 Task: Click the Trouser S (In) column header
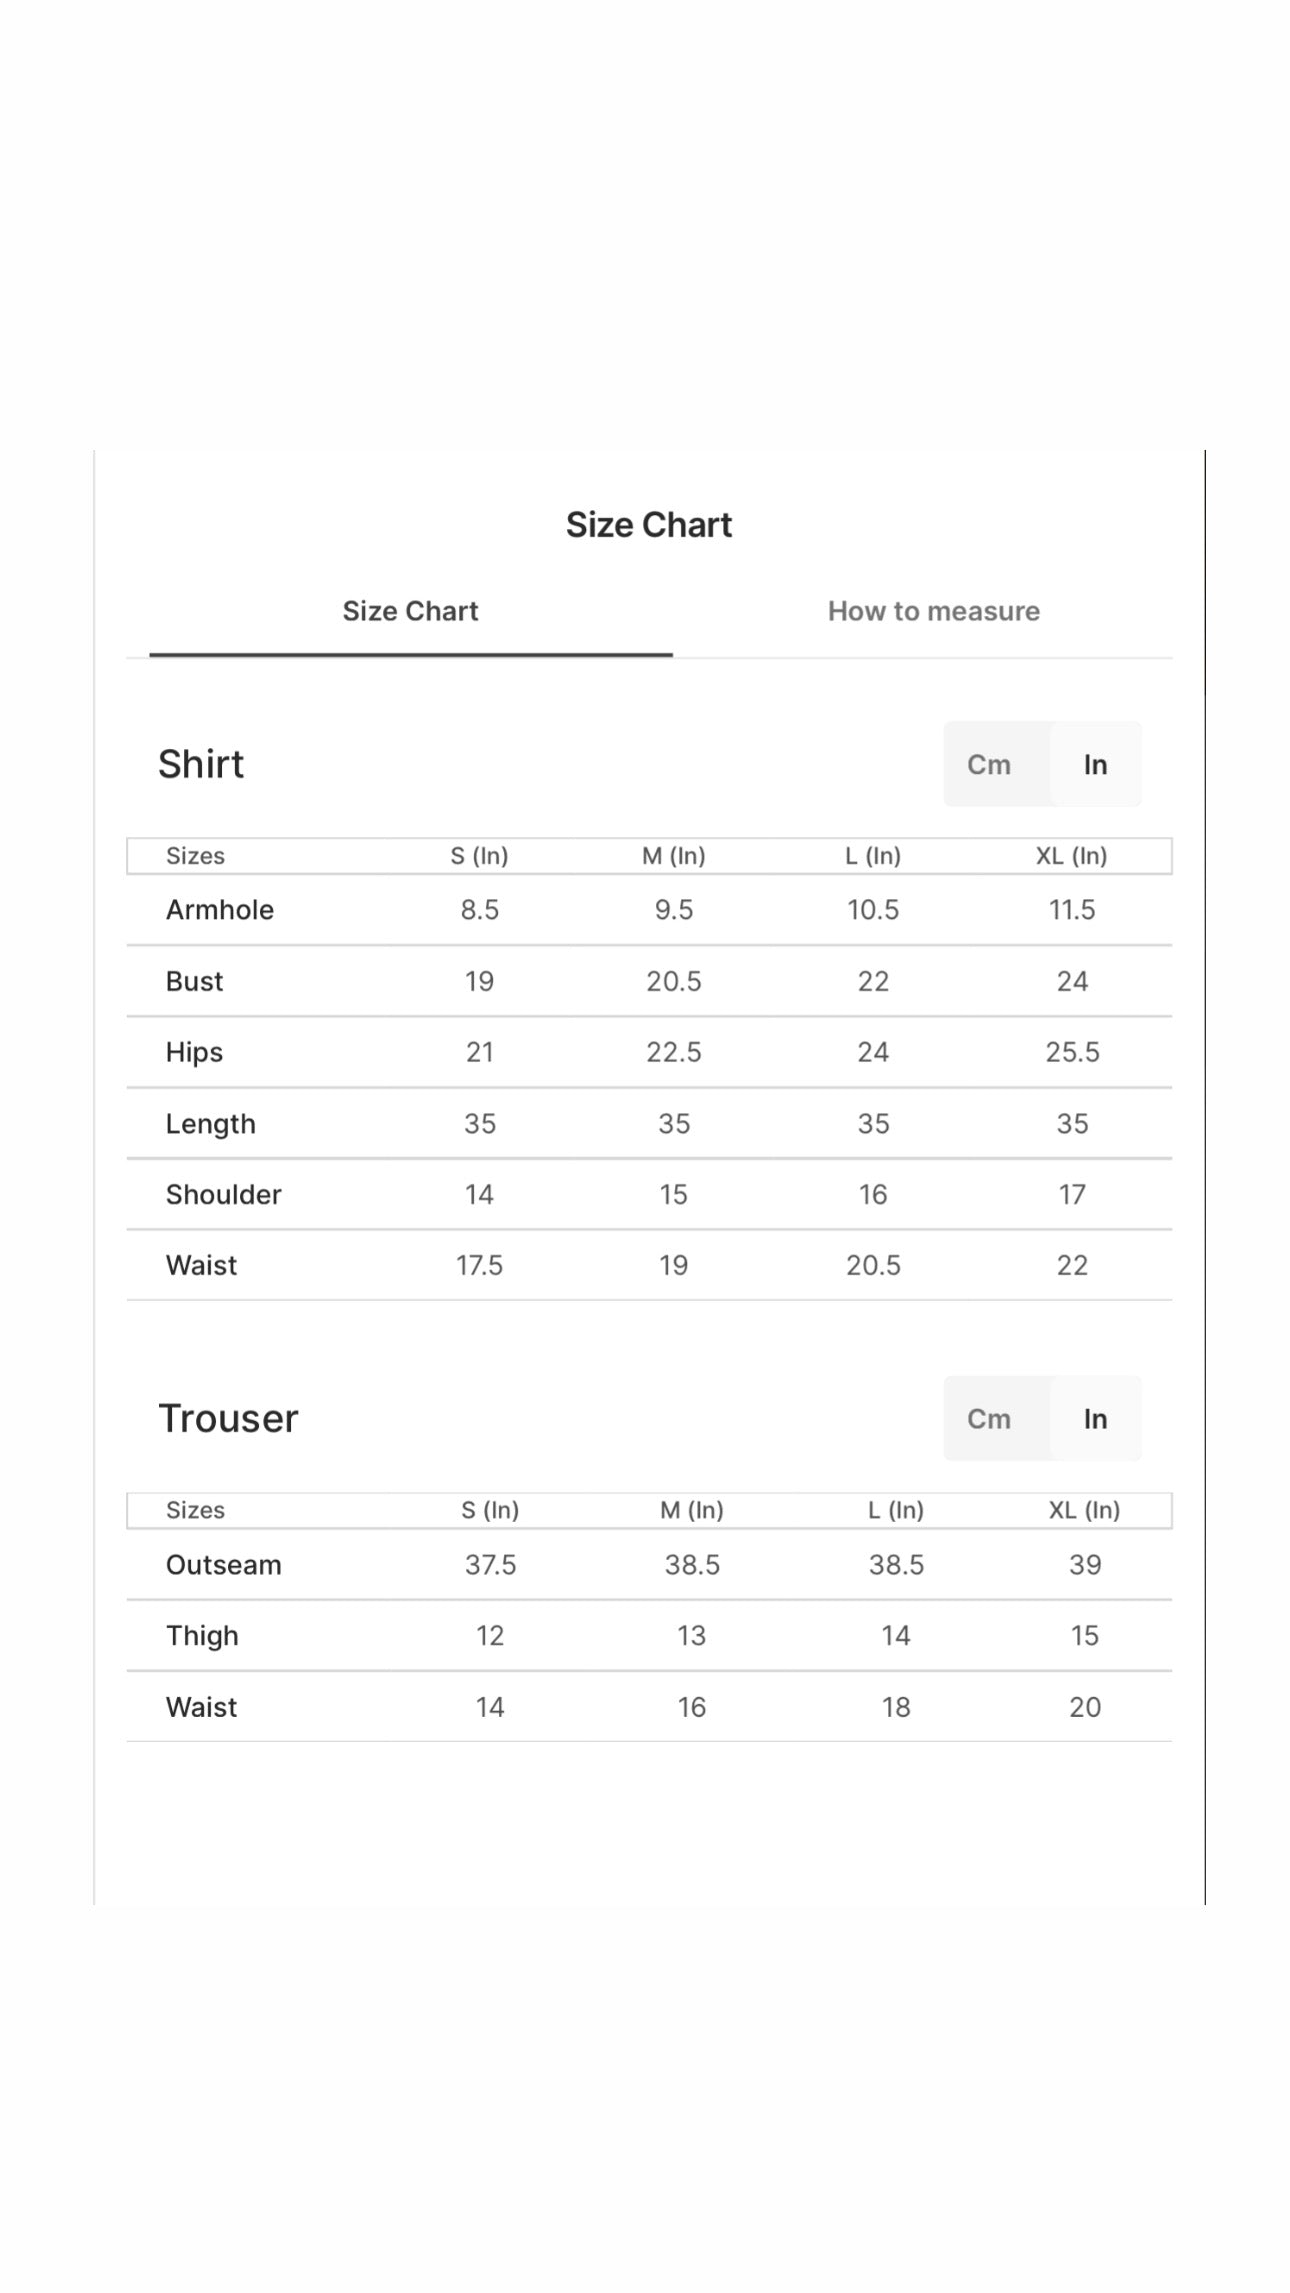[x=490, y=1510]
